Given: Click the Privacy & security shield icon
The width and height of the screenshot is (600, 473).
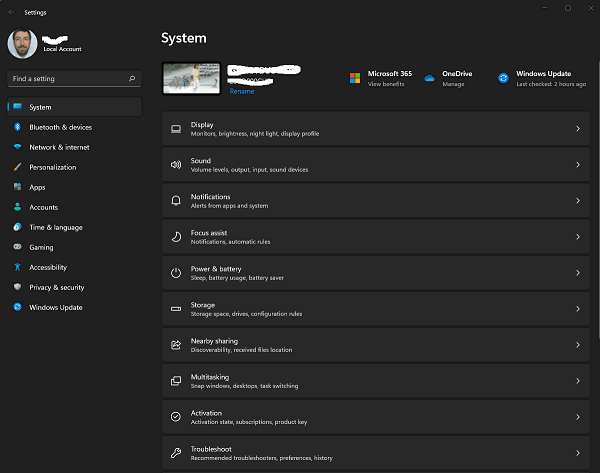Looking at the screenshot, I should [x=17, y=287].
